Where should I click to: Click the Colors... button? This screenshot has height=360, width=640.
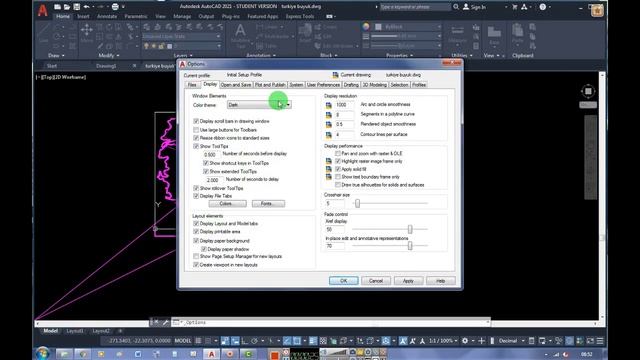pyautogui.click(x=227, y=203)
